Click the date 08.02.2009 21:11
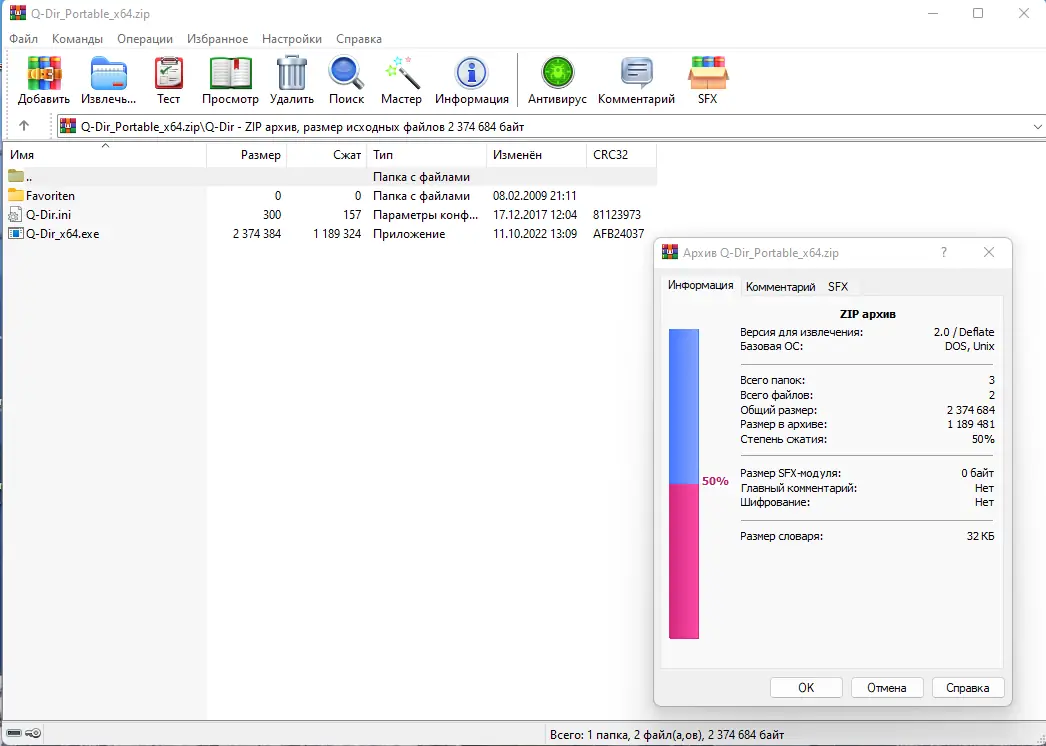 pos(535,196)
